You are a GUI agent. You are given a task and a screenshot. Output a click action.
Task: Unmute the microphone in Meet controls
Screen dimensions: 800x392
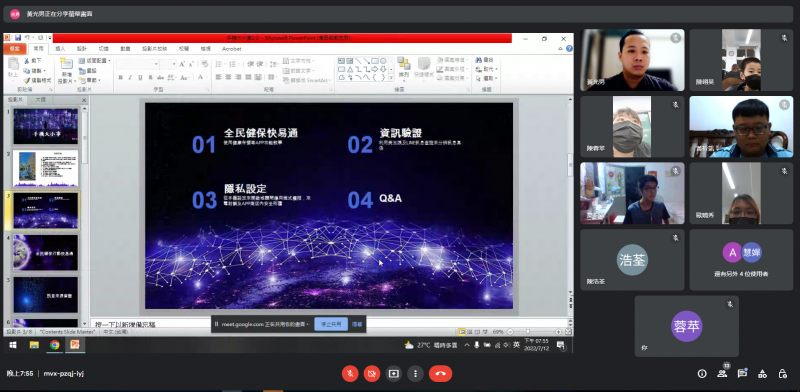tap(350, 374)
